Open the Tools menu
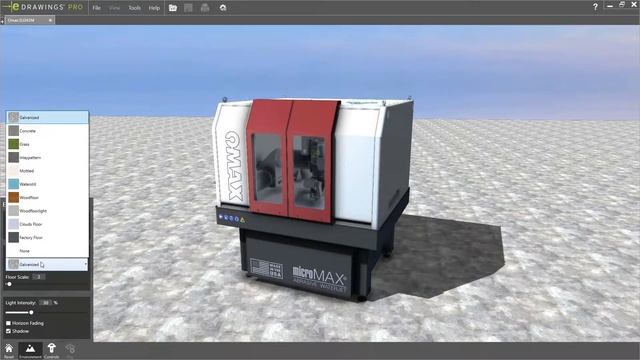The height and width of the screenshot is (360, 640). (x=134, y=8)
